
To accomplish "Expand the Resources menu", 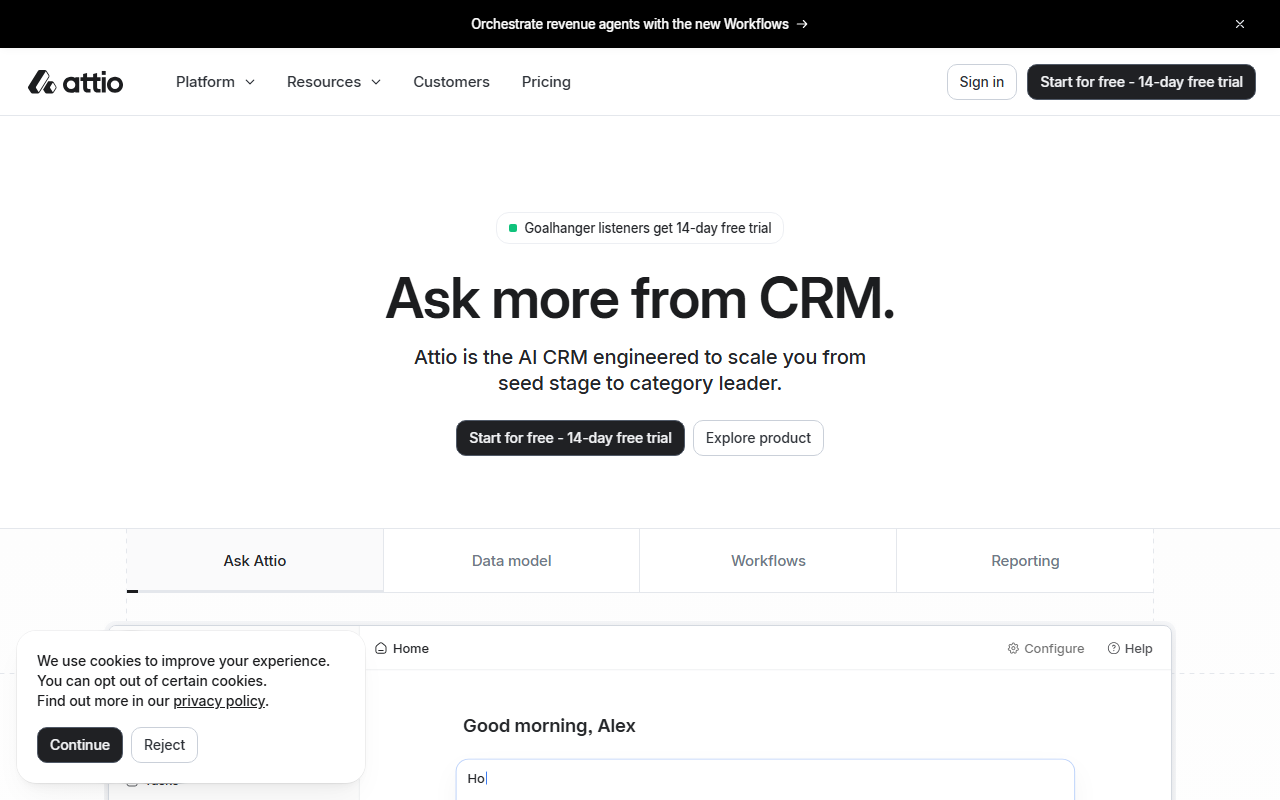I will click(334, 82).
